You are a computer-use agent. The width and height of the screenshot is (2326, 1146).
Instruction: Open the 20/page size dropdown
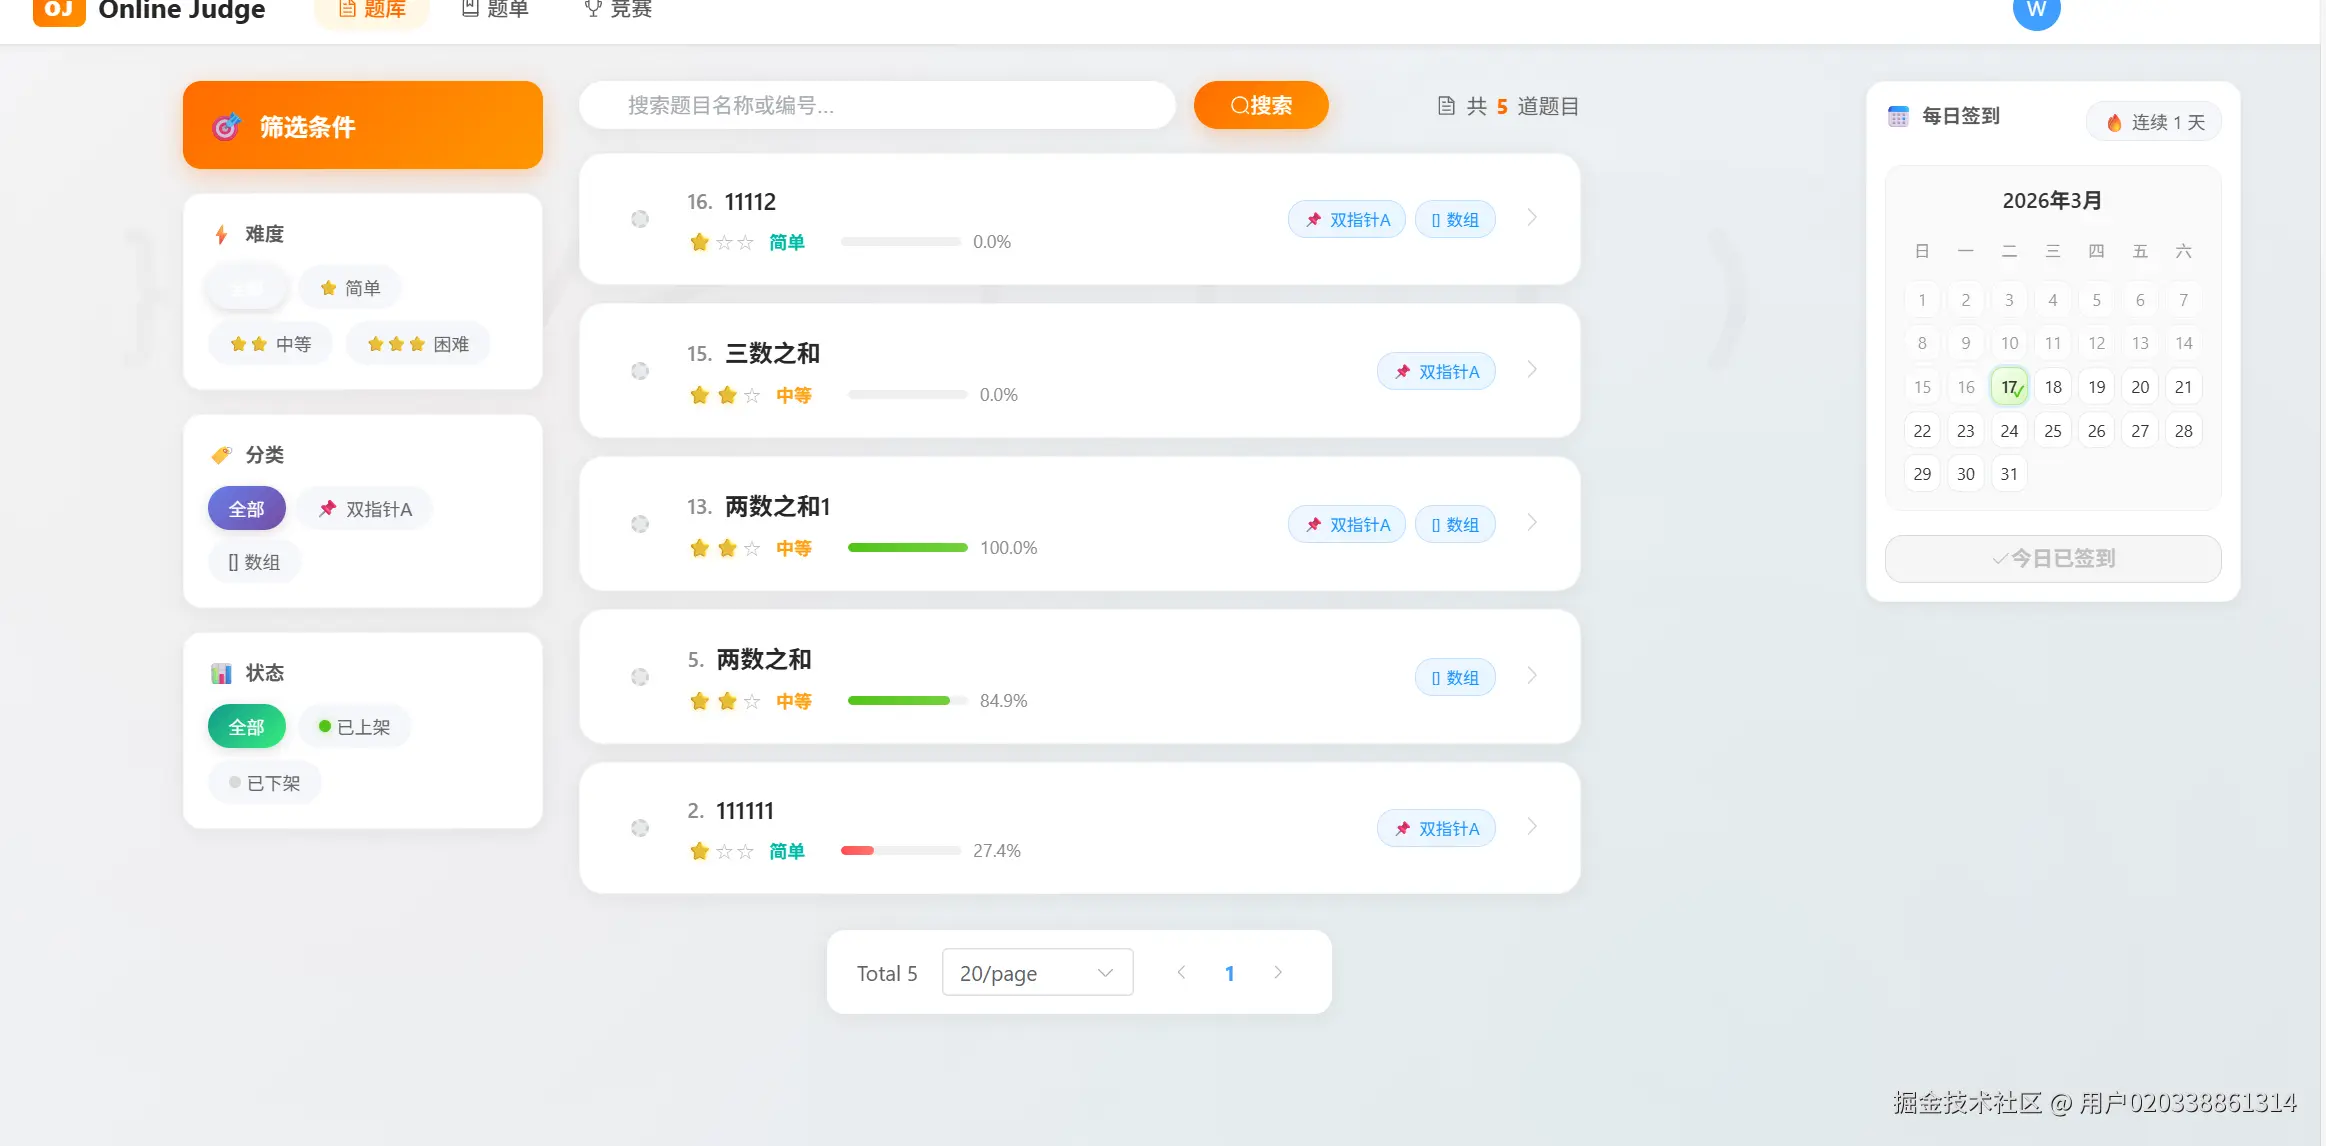tap(1037, 973)
